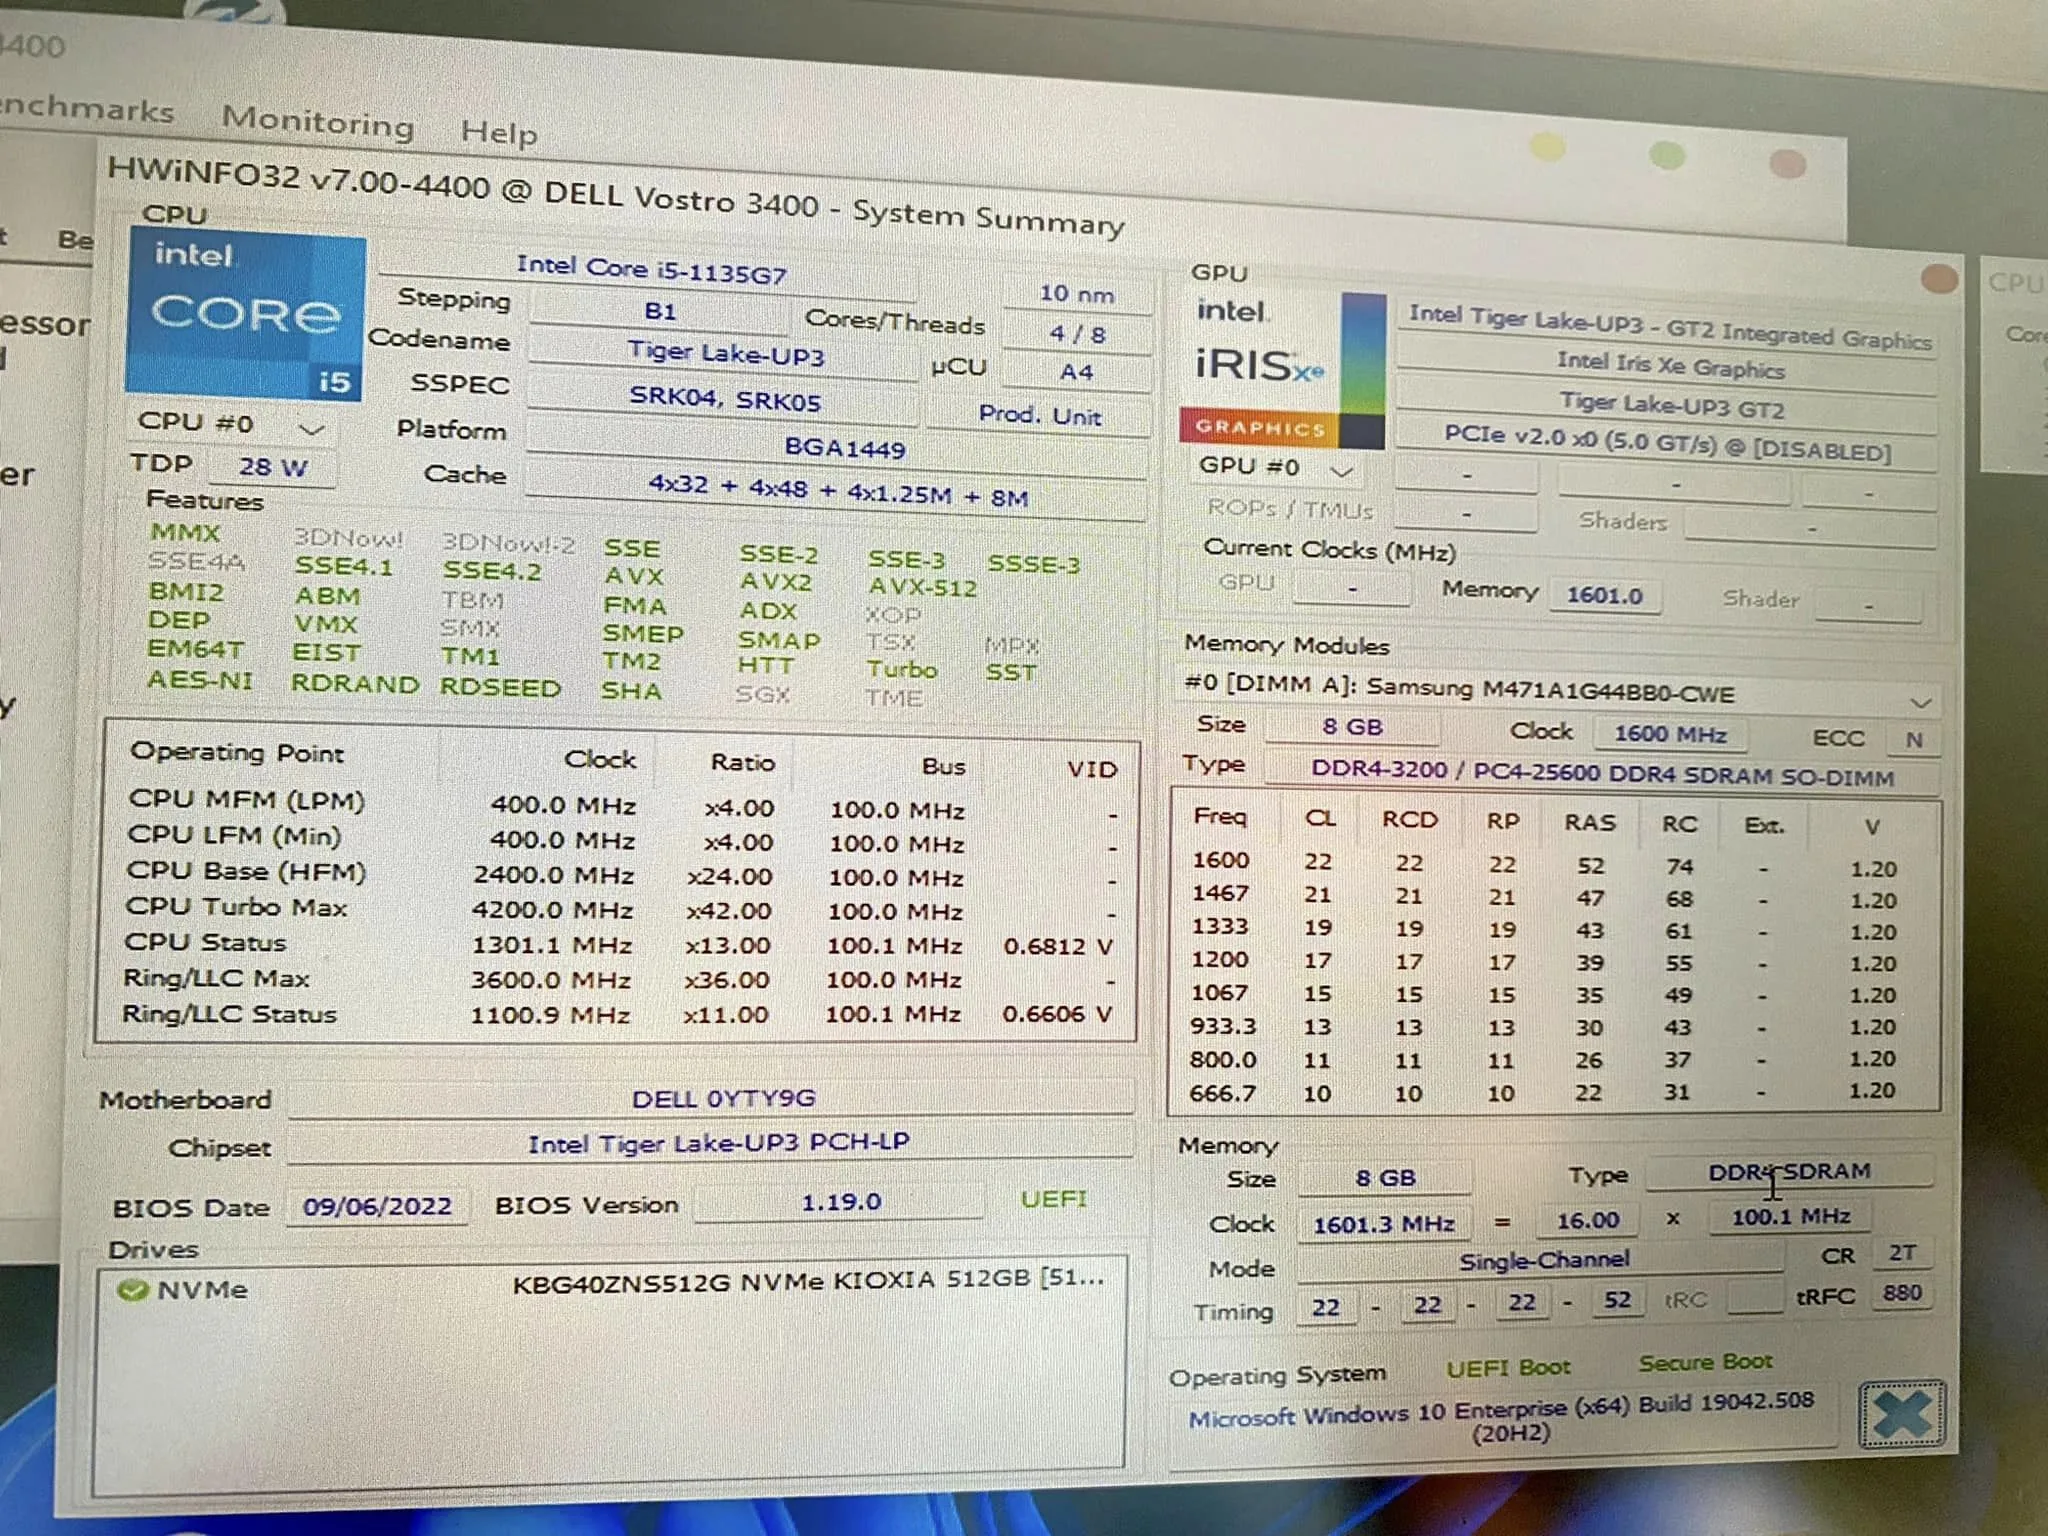Viewport: 2048px width, 1536px height.
Task: Click the Cache value "4x32 + 4x48 + 4x1.25M + 8M"
Action: [838, 493]
